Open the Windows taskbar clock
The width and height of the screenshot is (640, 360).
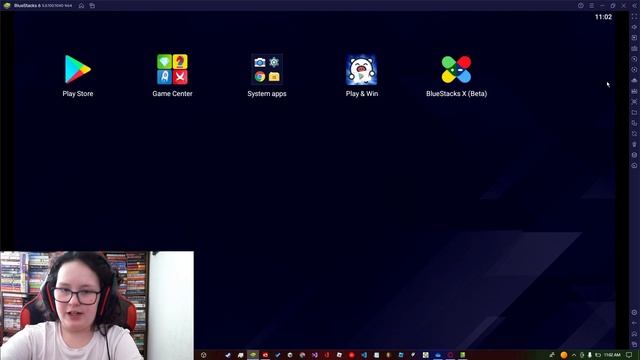coord(612,355)
